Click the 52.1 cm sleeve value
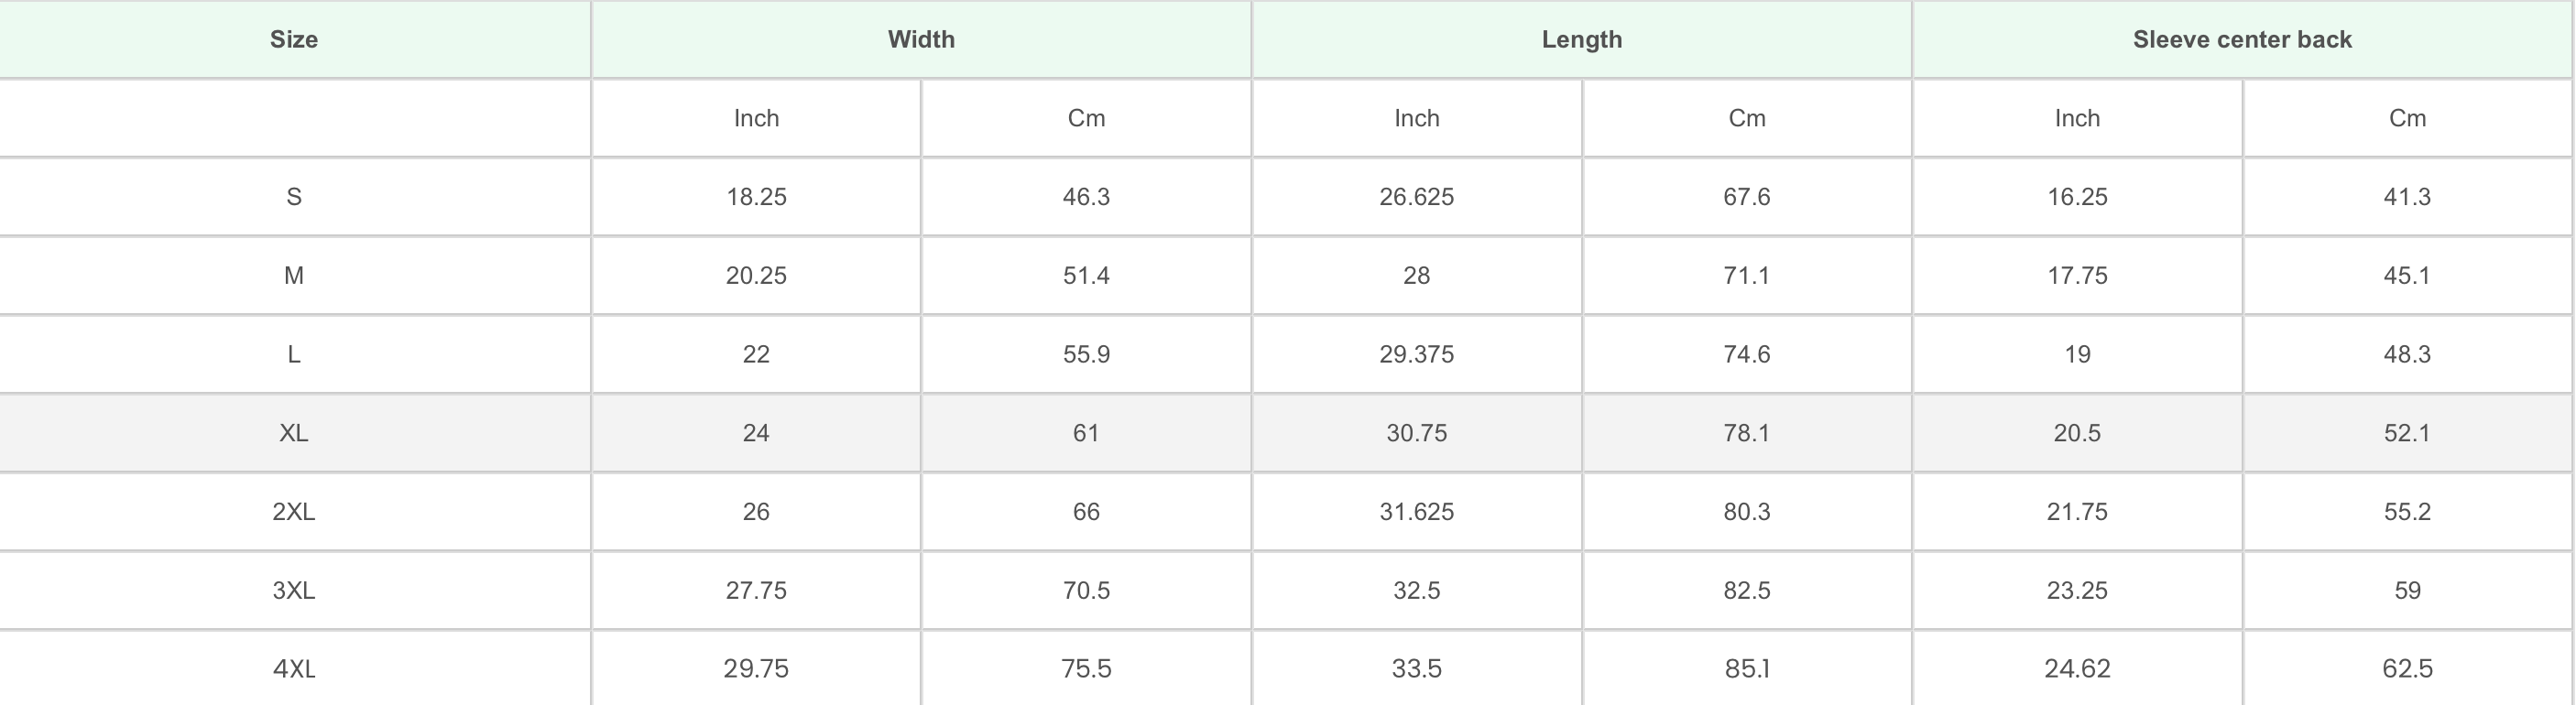The width and height of the screenshot is (2576, 705). [2407, 433]
